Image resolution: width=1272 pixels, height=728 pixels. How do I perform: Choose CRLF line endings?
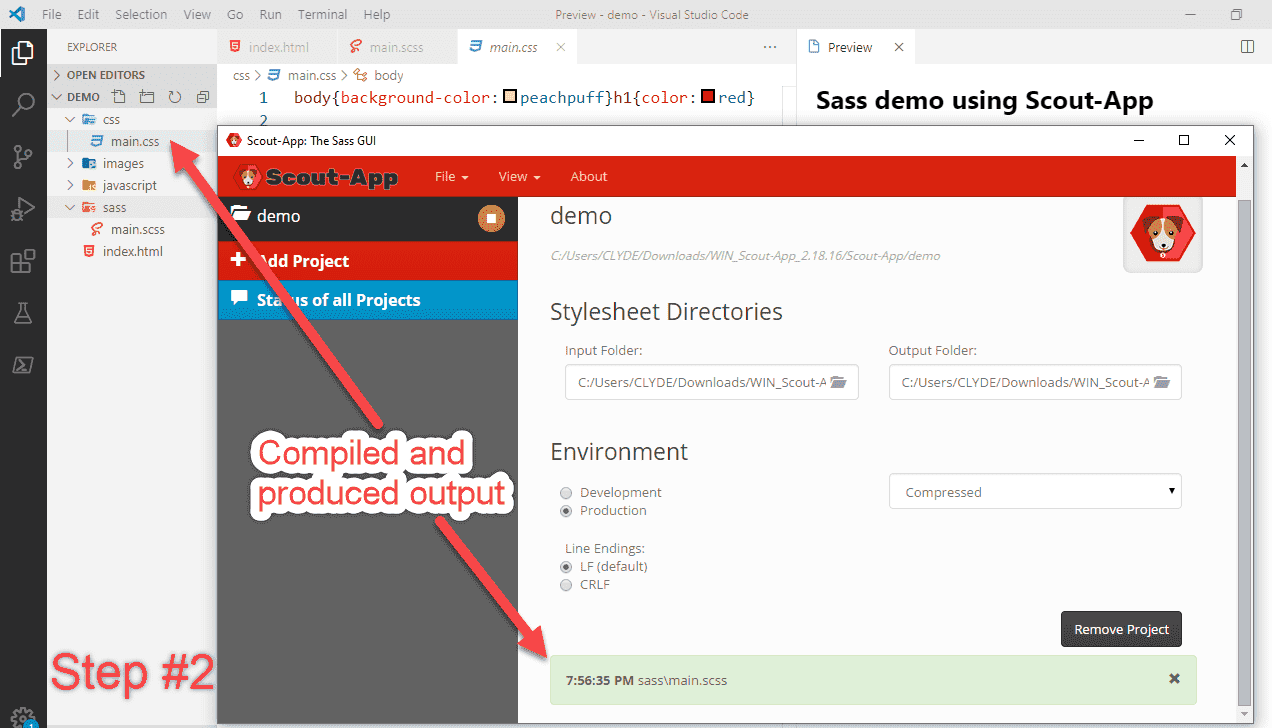coord(566,585)
